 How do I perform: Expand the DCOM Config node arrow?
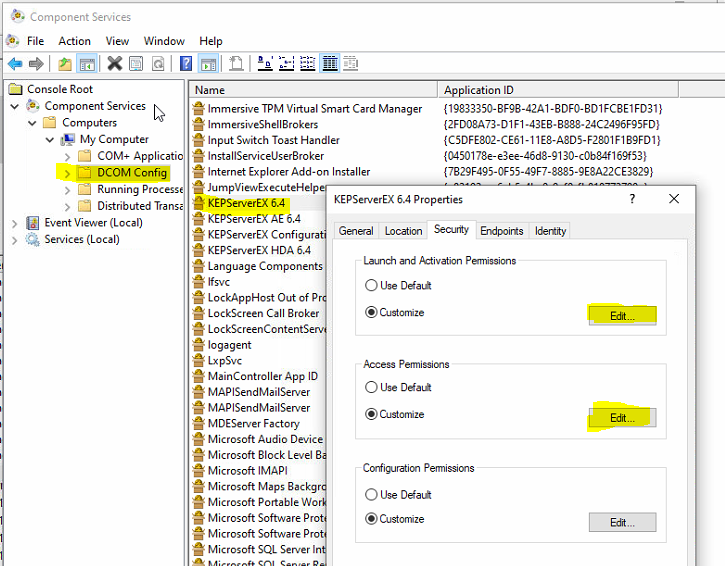click(68, 173)
